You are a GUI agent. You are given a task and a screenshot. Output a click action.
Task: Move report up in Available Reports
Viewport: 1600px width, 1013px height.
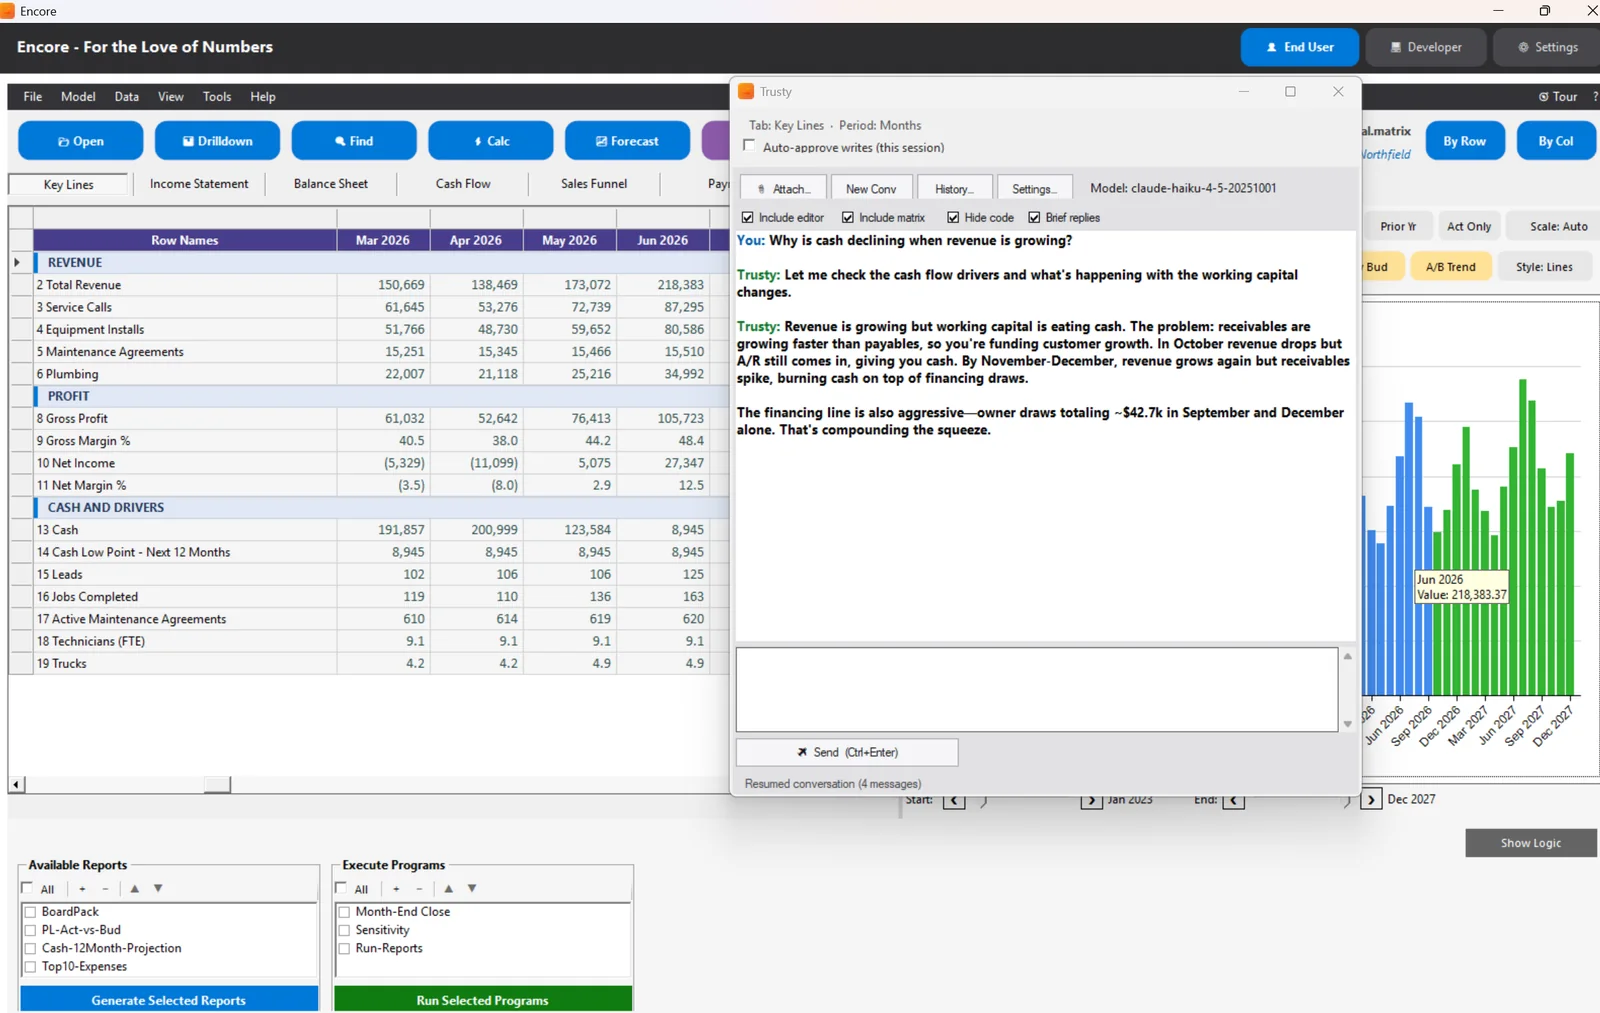pyautogui.click(x=134, y=889)
